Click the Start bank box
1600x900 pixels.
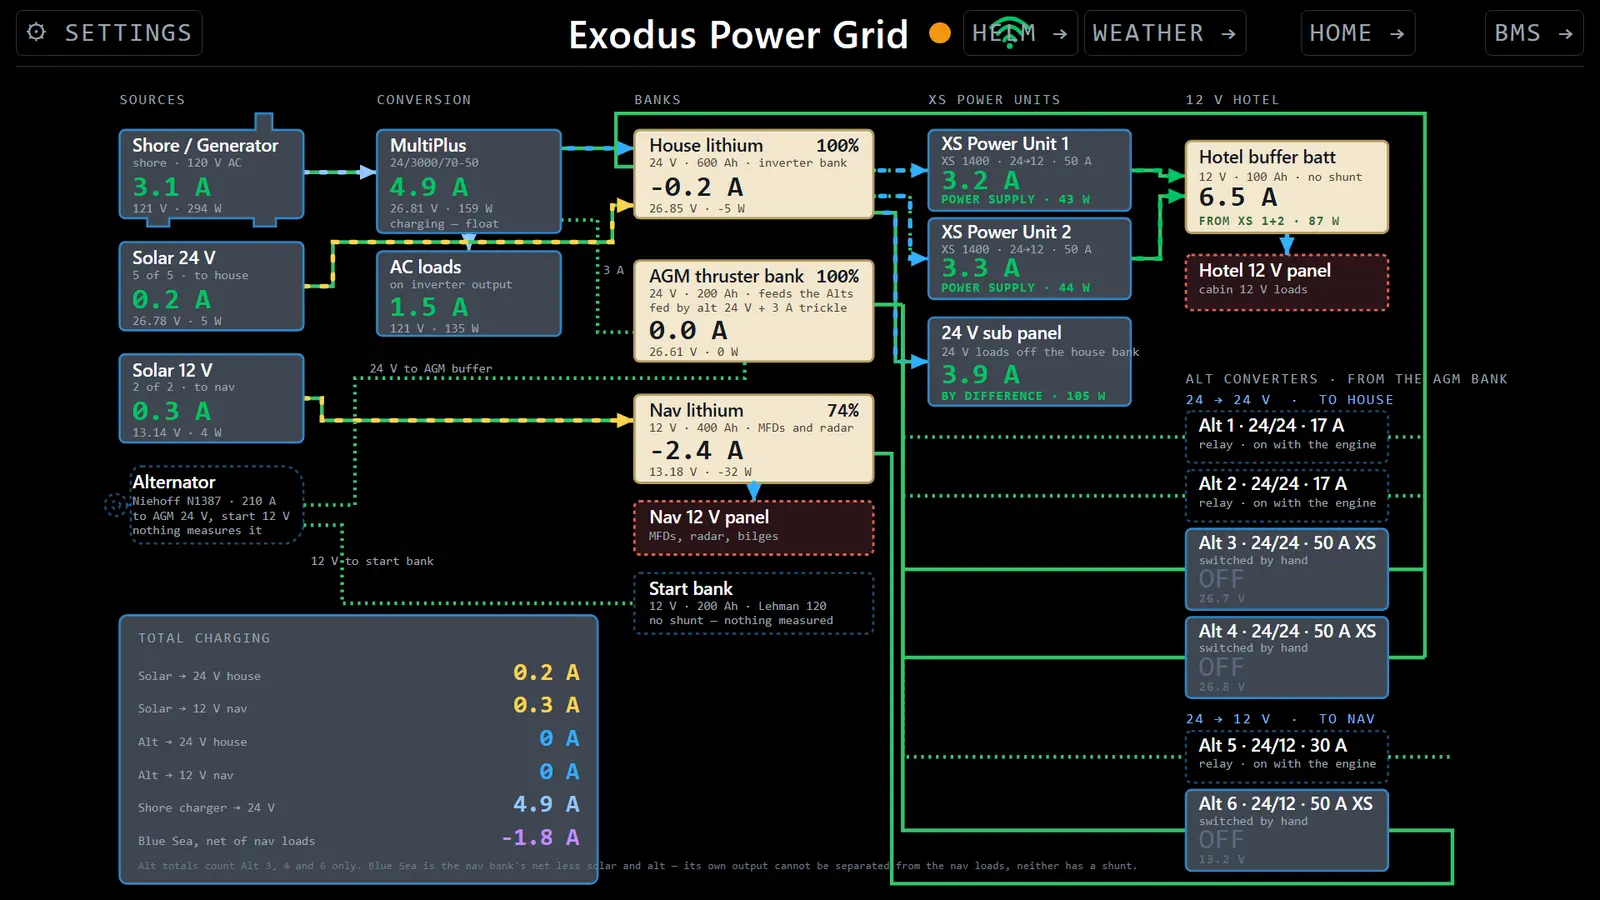(x=754, y=603)
